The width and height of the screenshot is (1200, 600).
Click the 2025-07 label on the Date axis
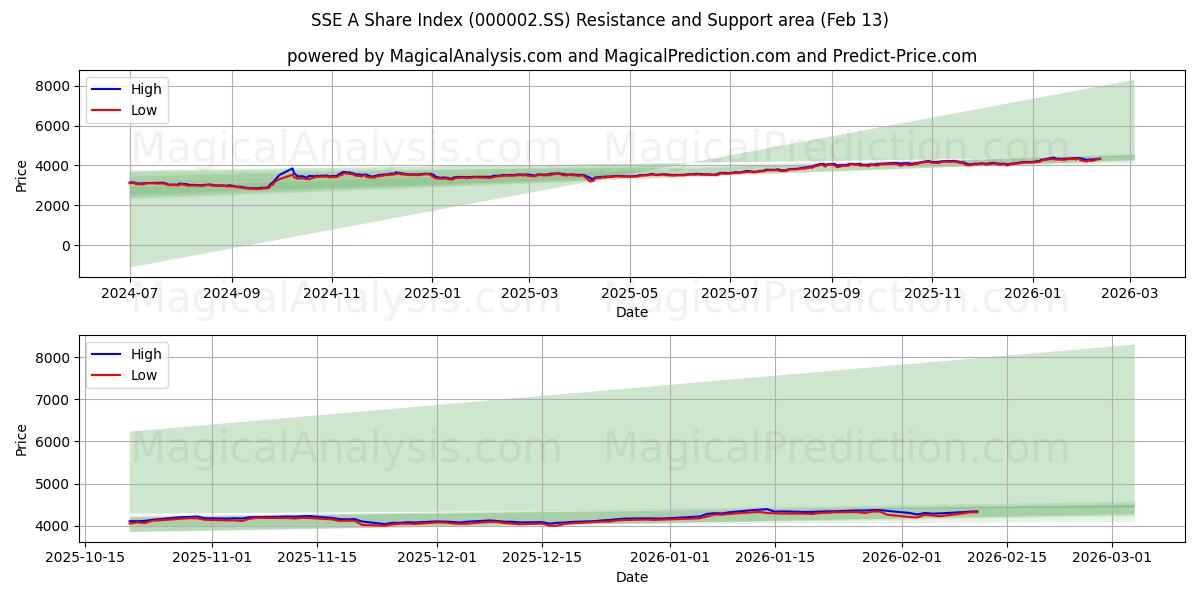pyautogui.click(x=732, y=289)
